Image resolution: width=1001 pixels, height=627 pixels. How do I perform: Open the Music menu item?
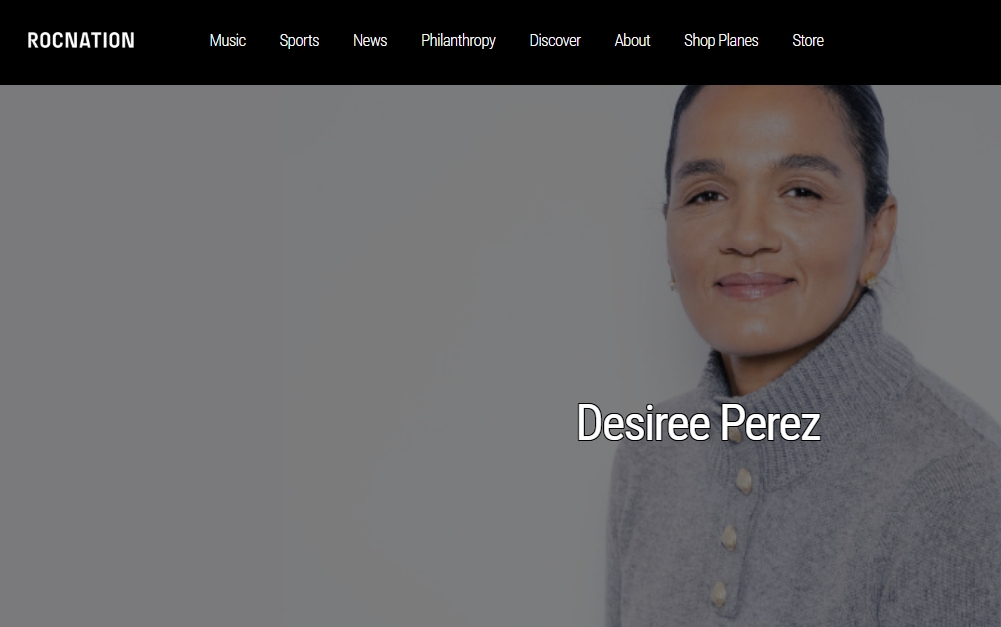227,40
